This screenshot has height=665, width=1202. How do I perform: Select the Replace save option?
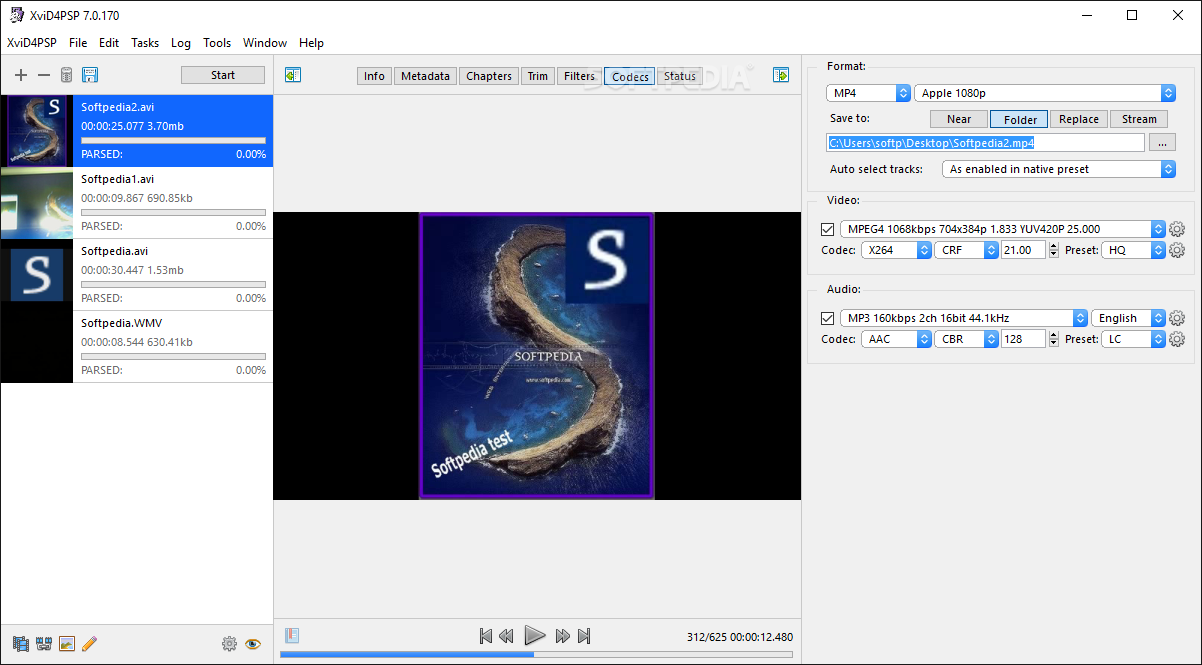tap(1079, 119)
